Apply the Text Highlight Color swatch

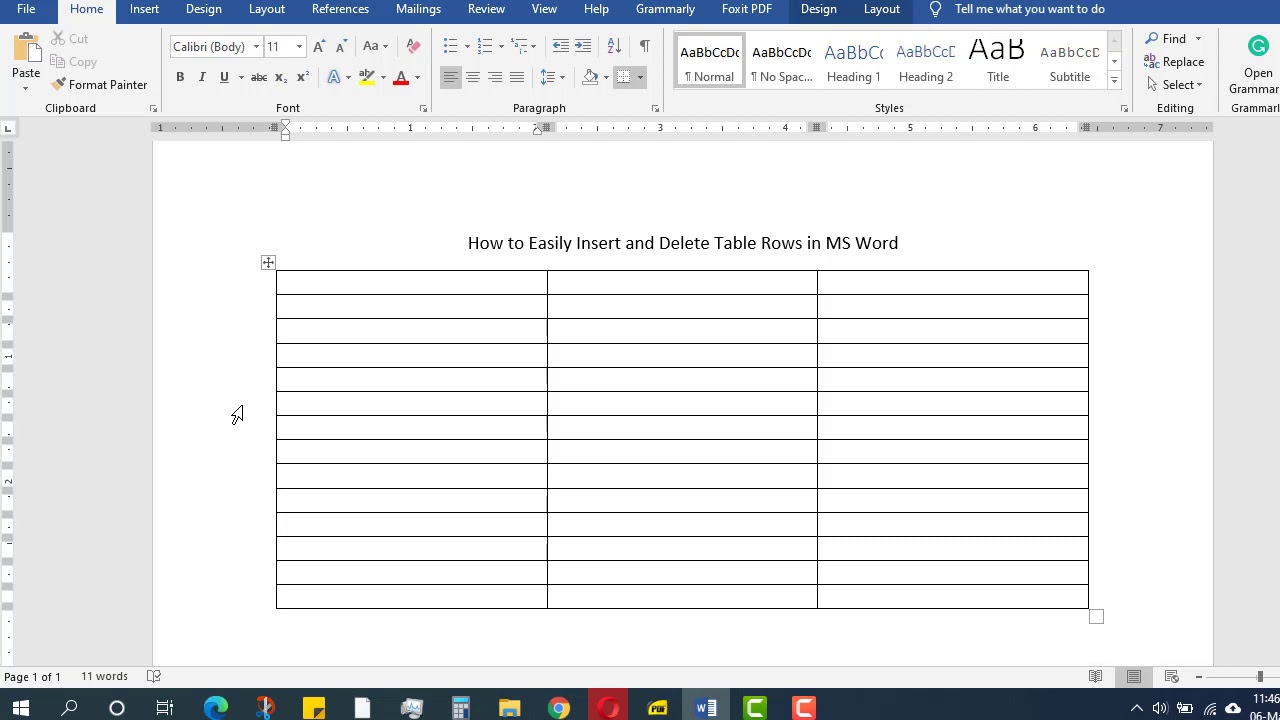coord(367,77)
